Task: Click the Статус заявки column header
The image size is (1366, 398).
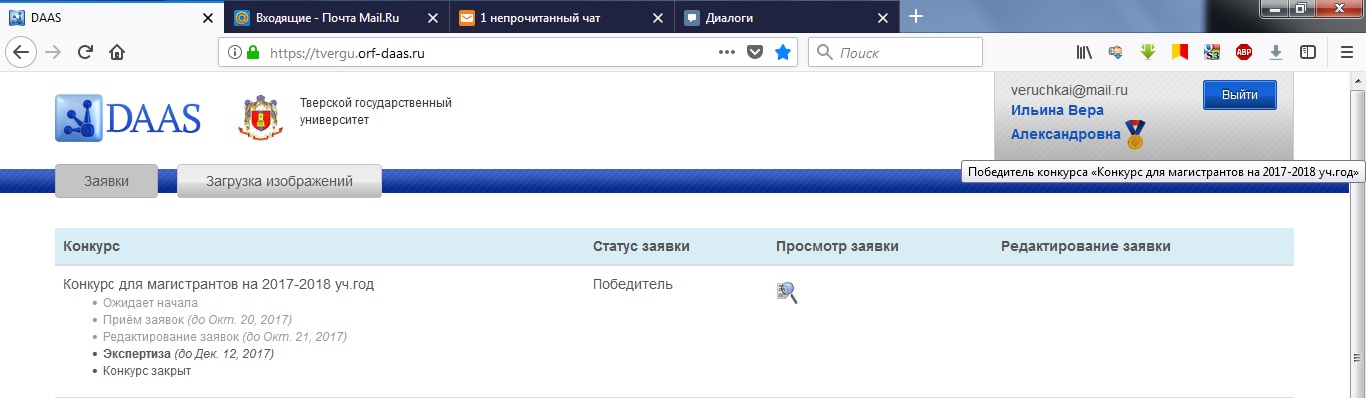Action: (x=641, y=246)
